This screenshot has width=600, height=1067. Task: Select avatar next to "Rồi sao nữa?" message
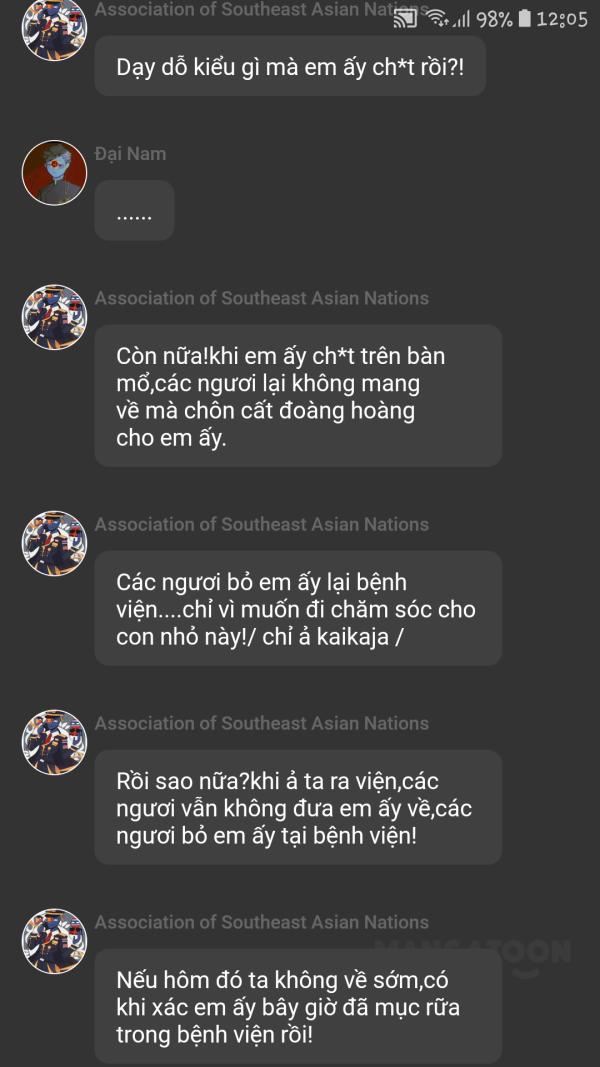coord(54,743)
